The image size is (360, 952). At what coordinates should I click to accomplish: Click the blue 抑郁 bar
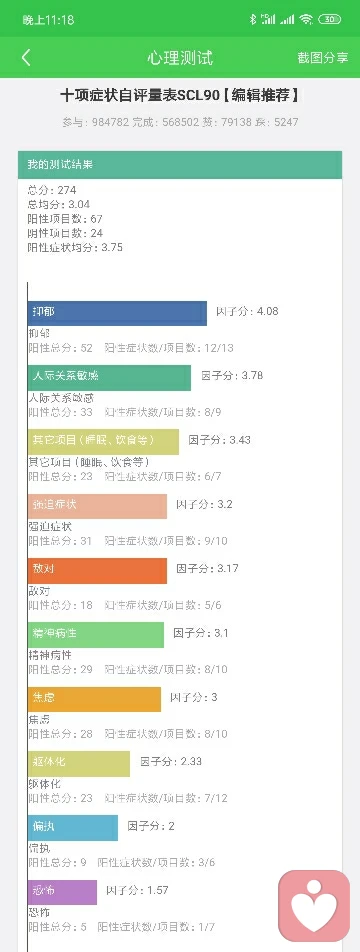point(117,313)
